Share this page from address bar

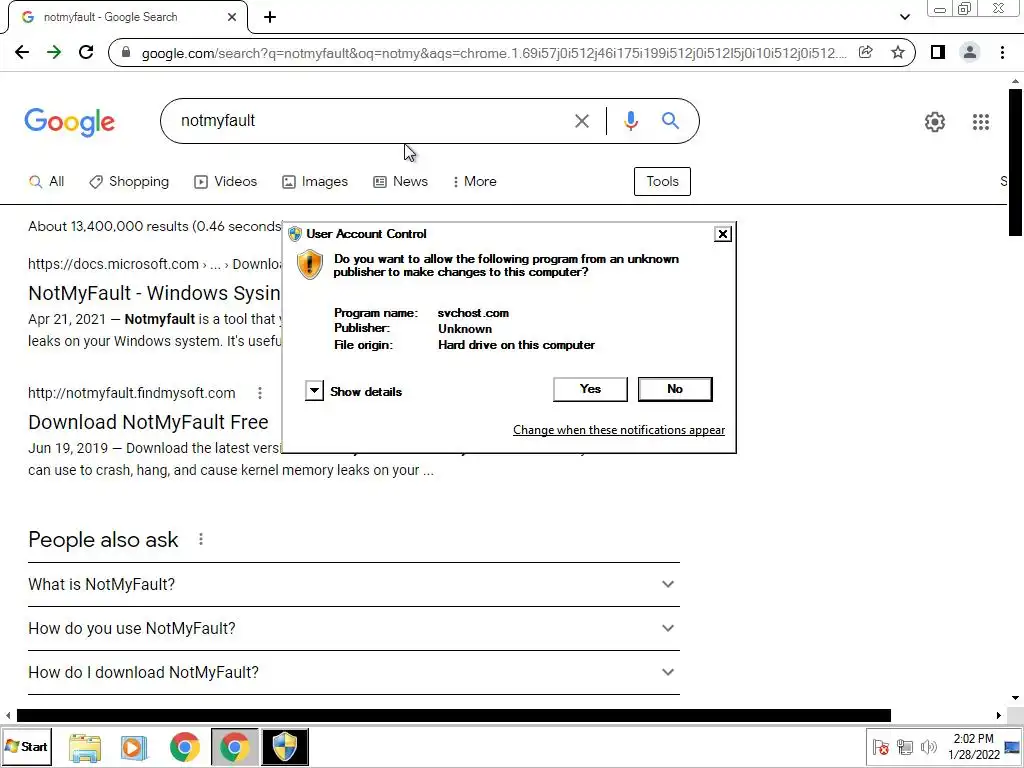pyautogui.click(x=865, y=52)
